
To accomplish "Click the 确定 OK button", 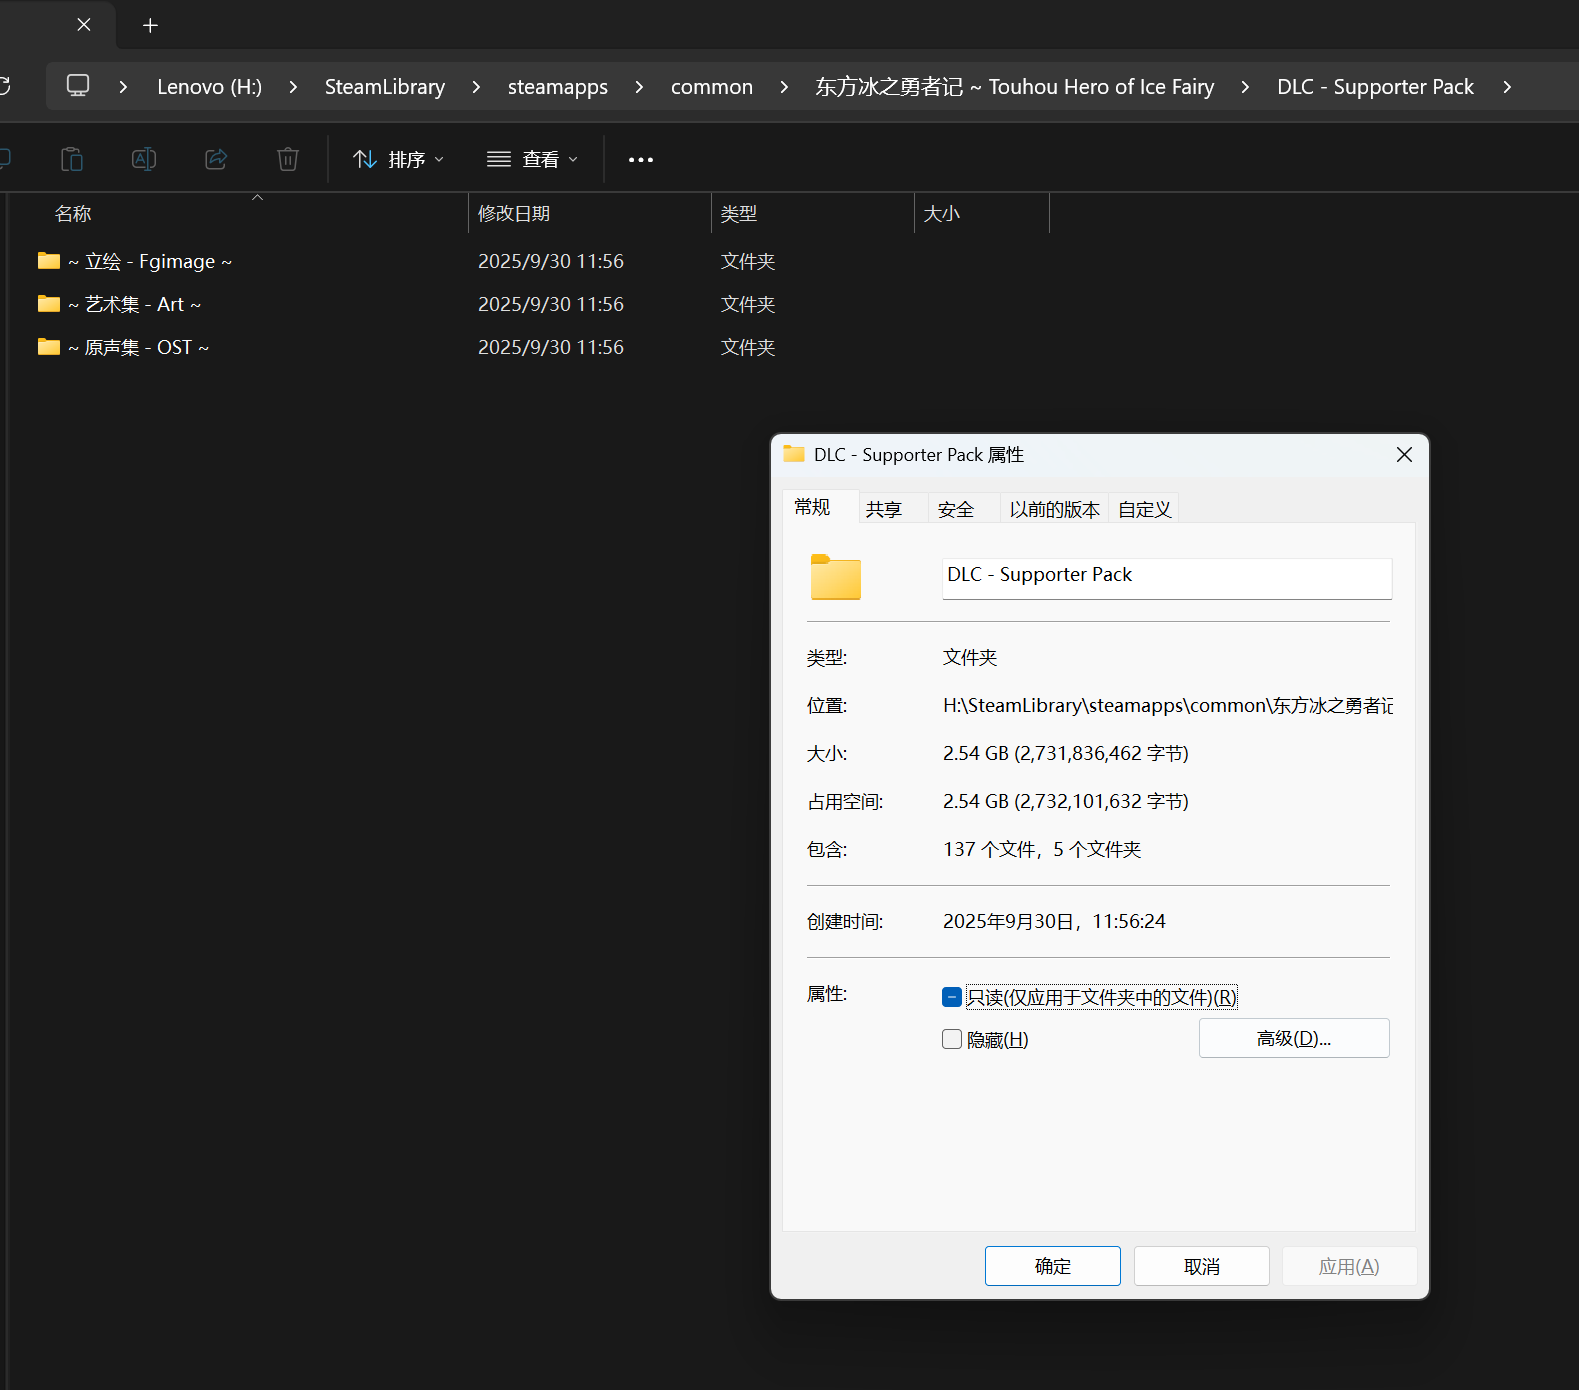I will click(x=1052, y=1266).
